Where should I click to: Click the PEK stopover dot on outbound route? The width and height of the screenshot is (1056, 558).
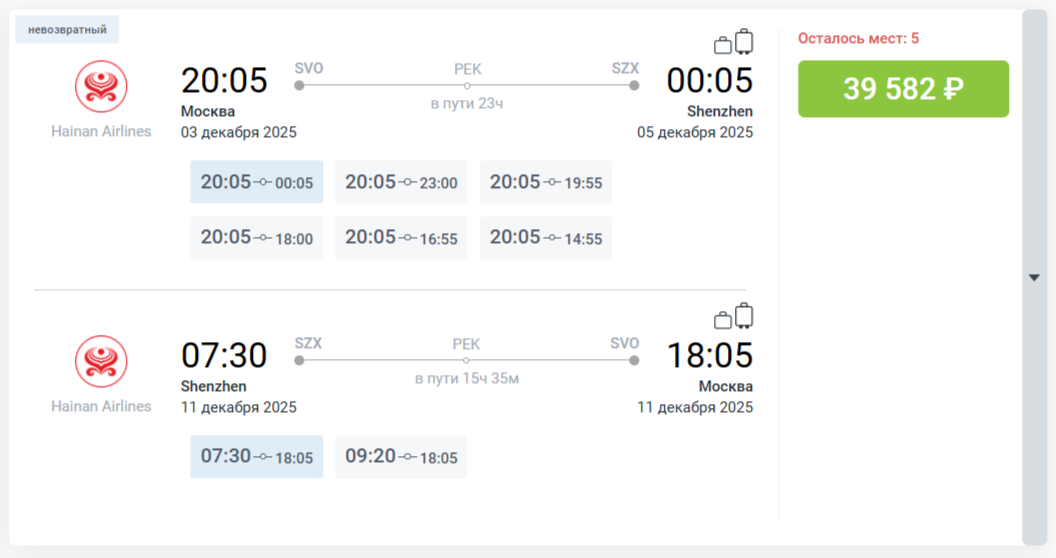(467, 86)
